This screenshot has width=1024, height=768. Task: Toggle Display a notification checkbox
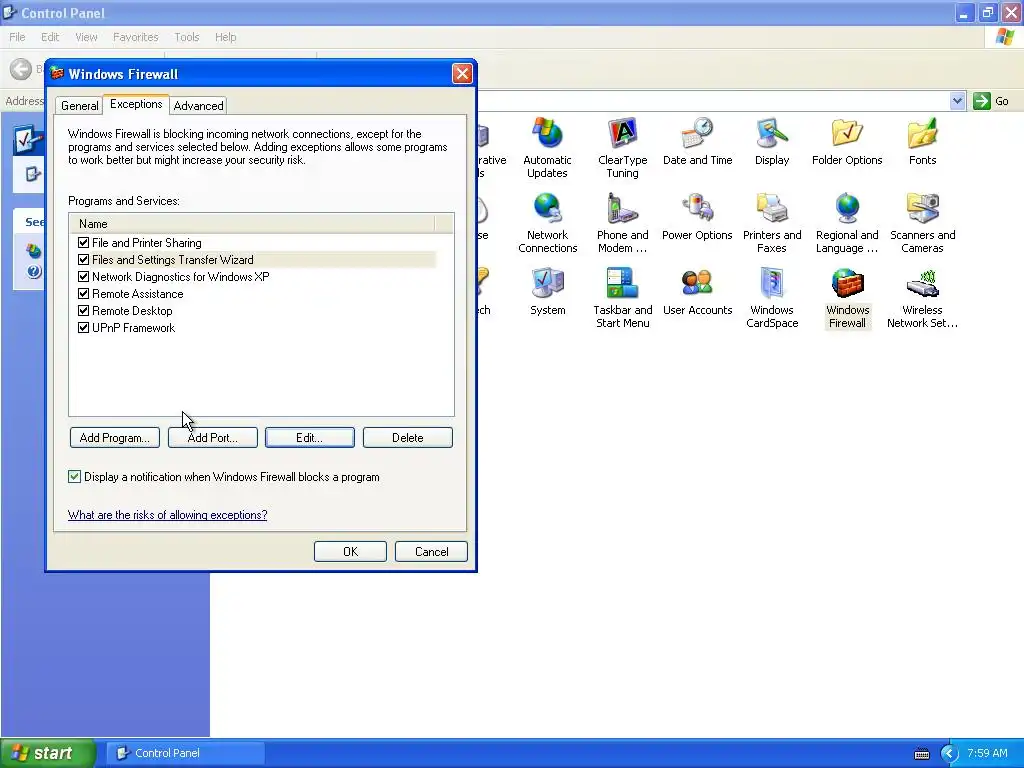(74, 477)
